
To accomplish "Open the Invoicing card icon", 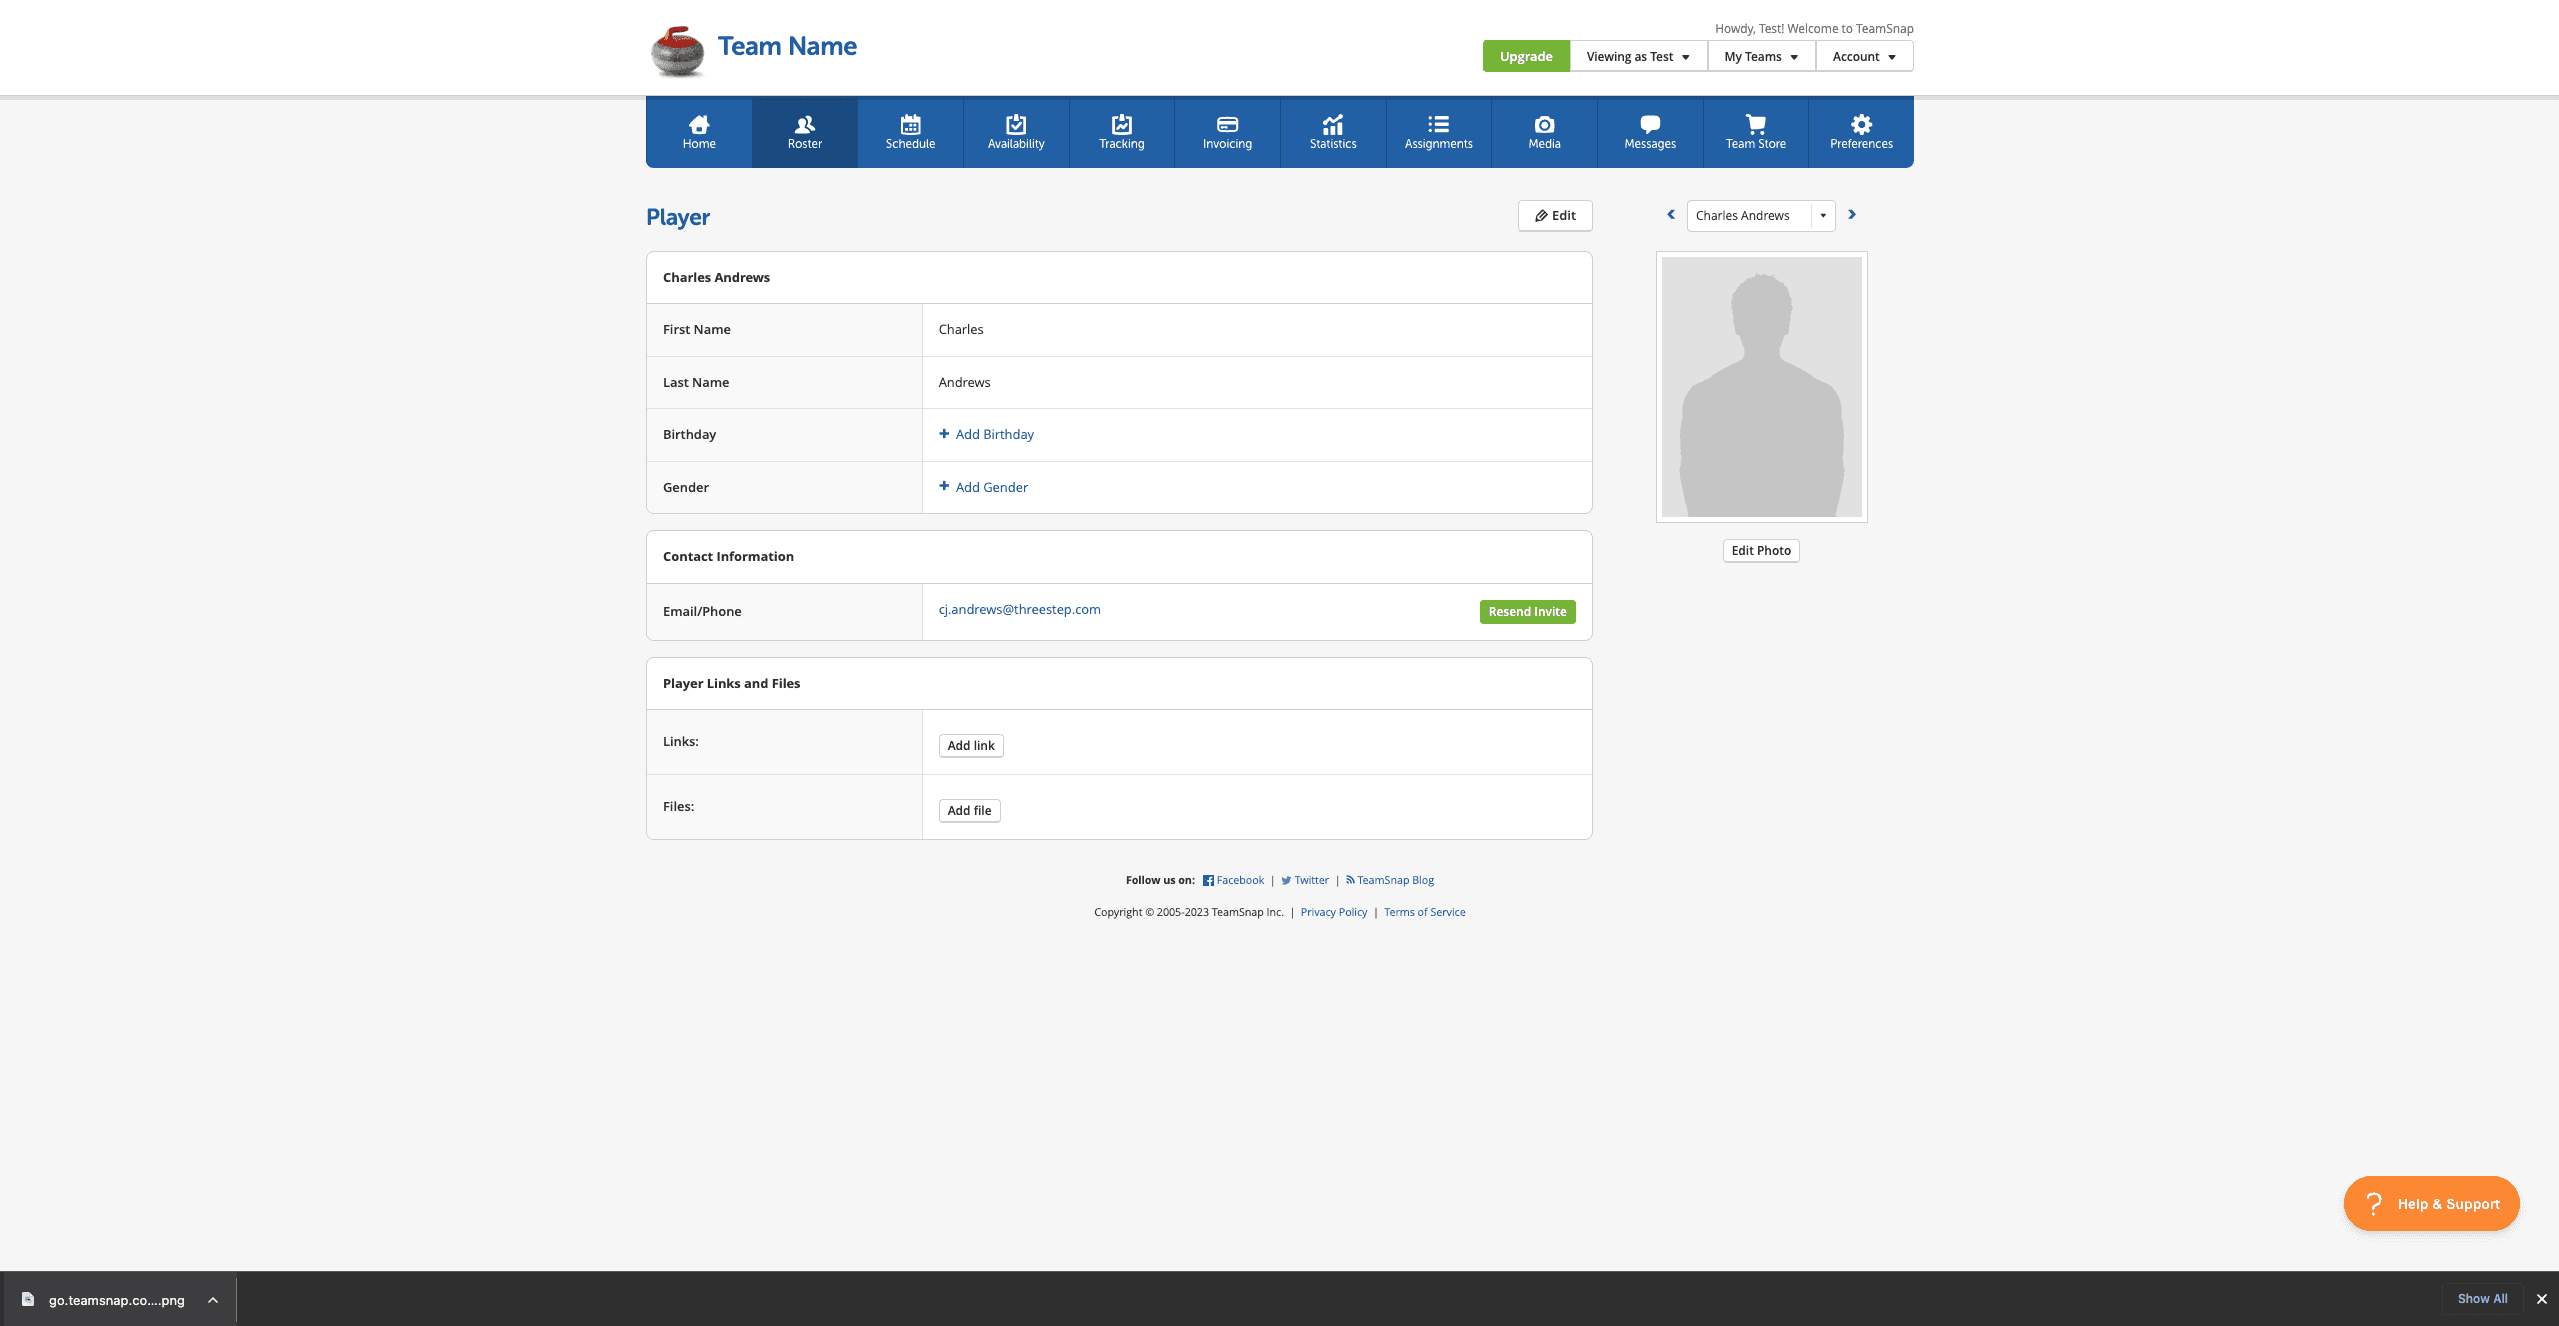I will coord(1227,125).
